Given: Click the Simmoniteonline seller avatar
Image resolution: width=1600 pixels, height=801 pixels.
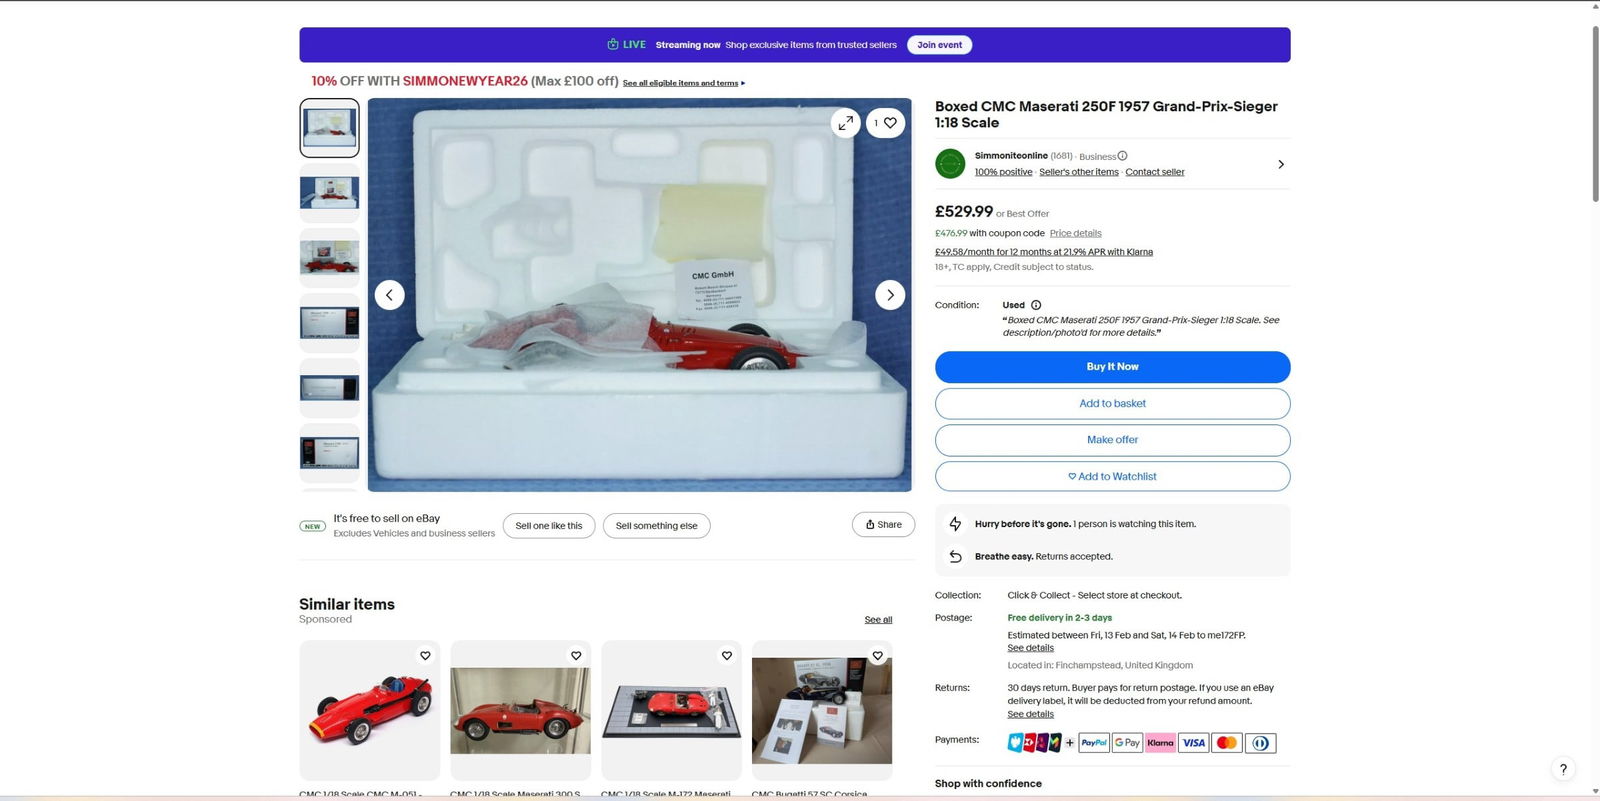Looking at the screenshot, I should point(950,164).
